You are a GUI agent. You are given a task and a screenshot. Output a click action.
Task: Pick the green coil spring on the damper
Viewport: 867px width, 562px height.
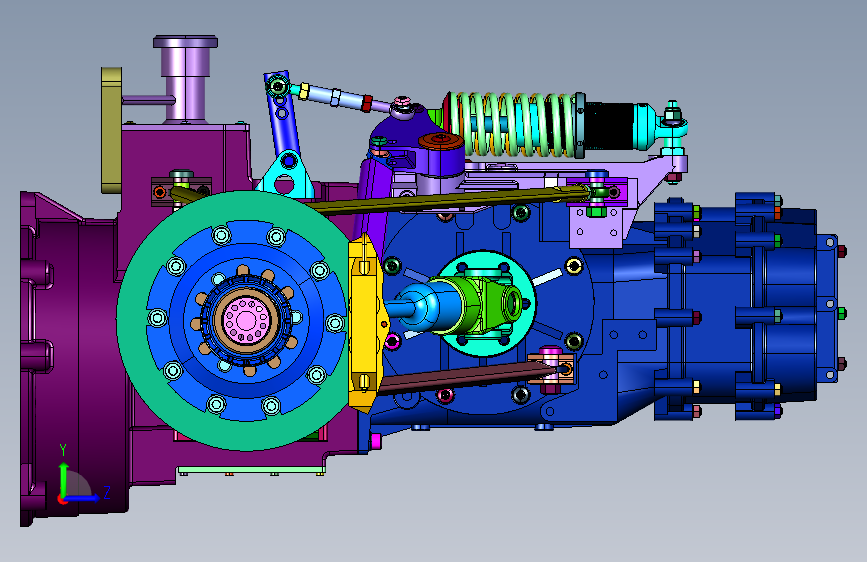coord(511,125)
